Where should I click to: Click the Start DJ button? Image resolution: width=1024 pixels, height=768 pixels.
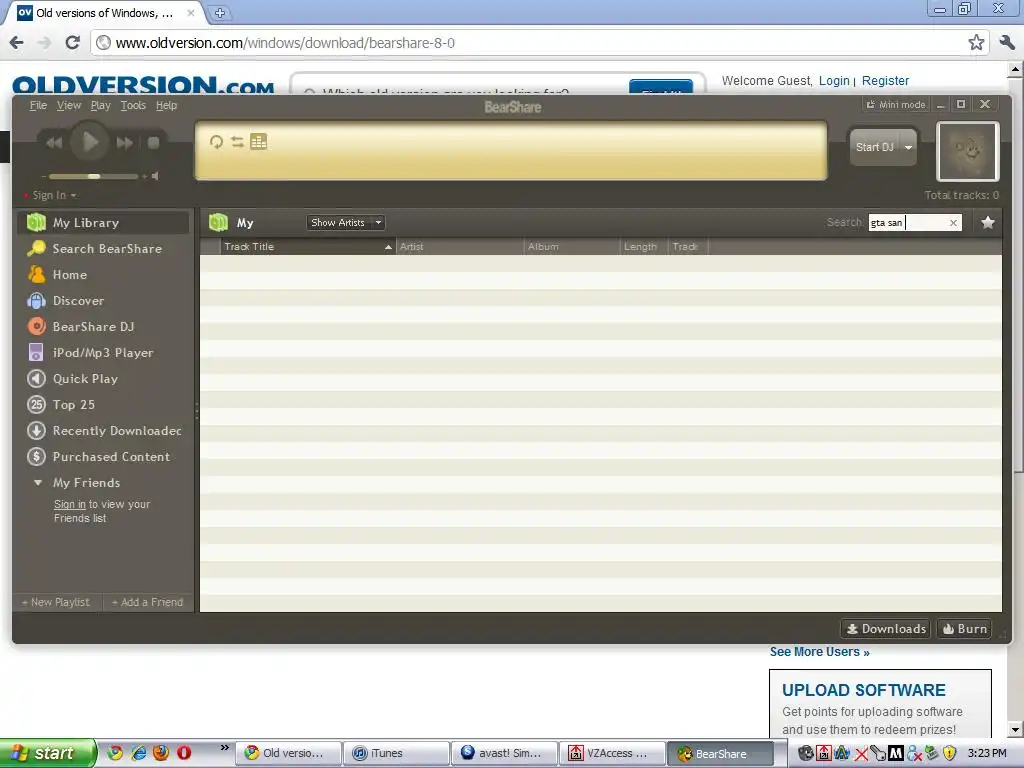click(874, 147)
